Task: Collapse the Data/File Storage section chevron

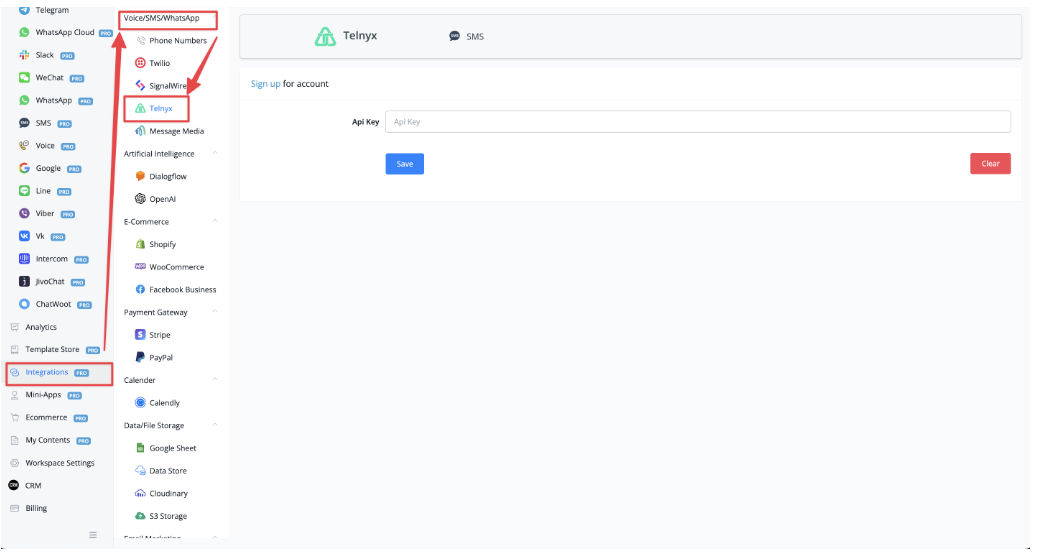Action: (215, 424)
